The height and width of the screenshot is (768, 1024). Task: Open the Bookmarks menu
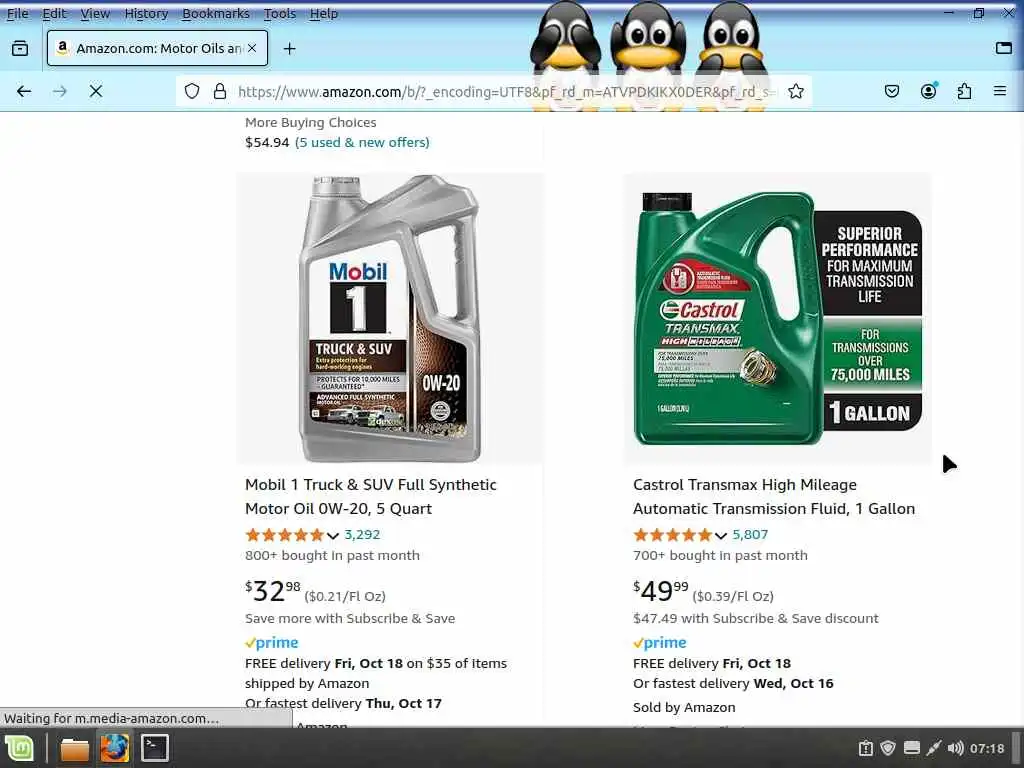click(x=216, y=14)
